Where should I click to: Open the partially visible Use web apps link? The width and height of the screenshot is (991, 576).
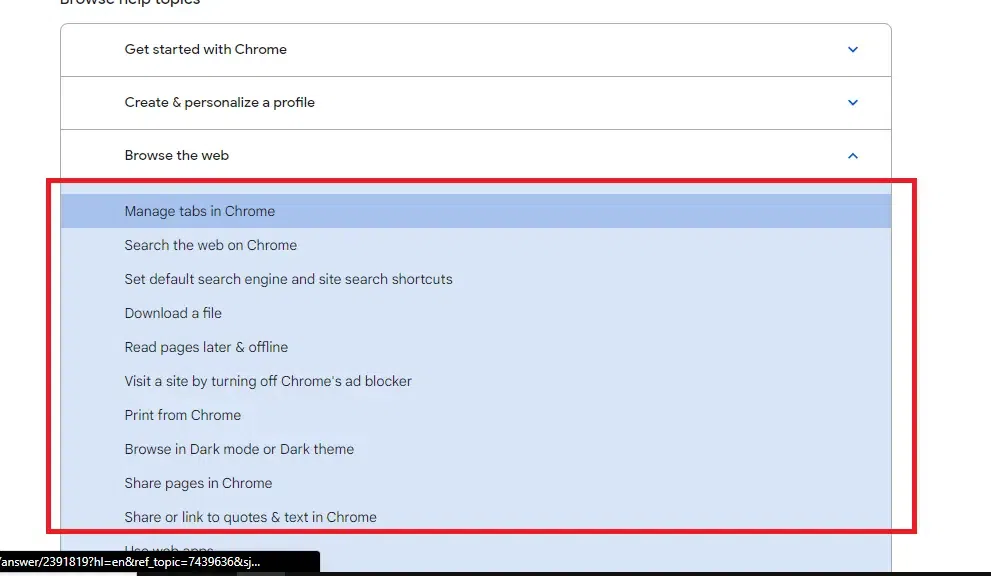tap(169, 549)
